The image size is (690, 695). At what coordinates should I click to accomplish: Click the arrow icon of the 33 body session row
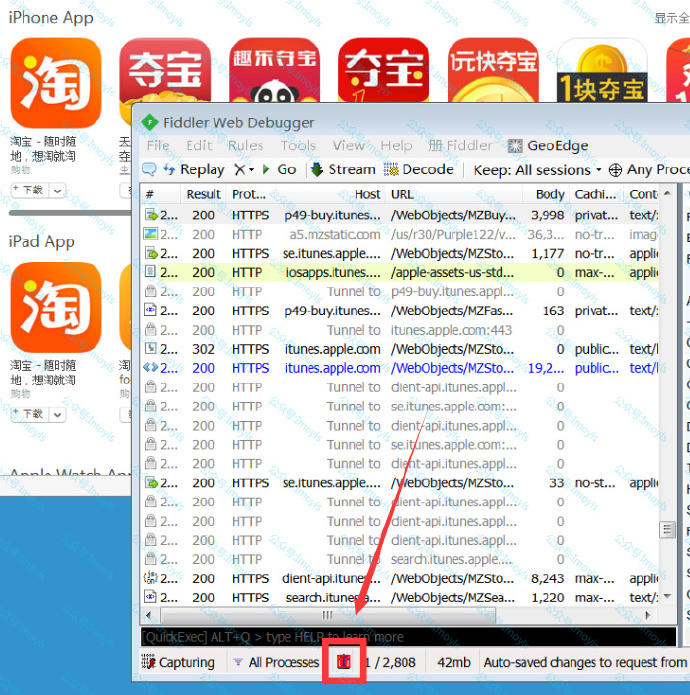tap(151, 482)
